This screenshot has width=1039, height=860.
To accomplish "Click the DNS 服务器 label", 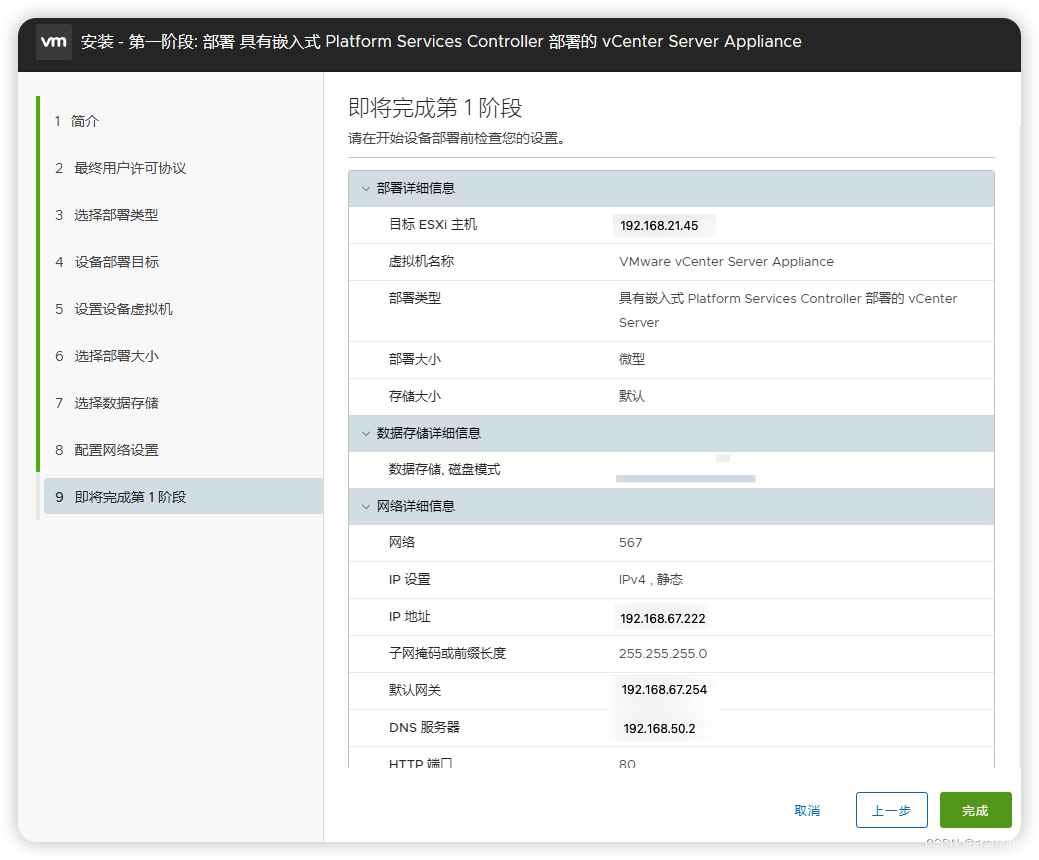I will pos(424,727).
